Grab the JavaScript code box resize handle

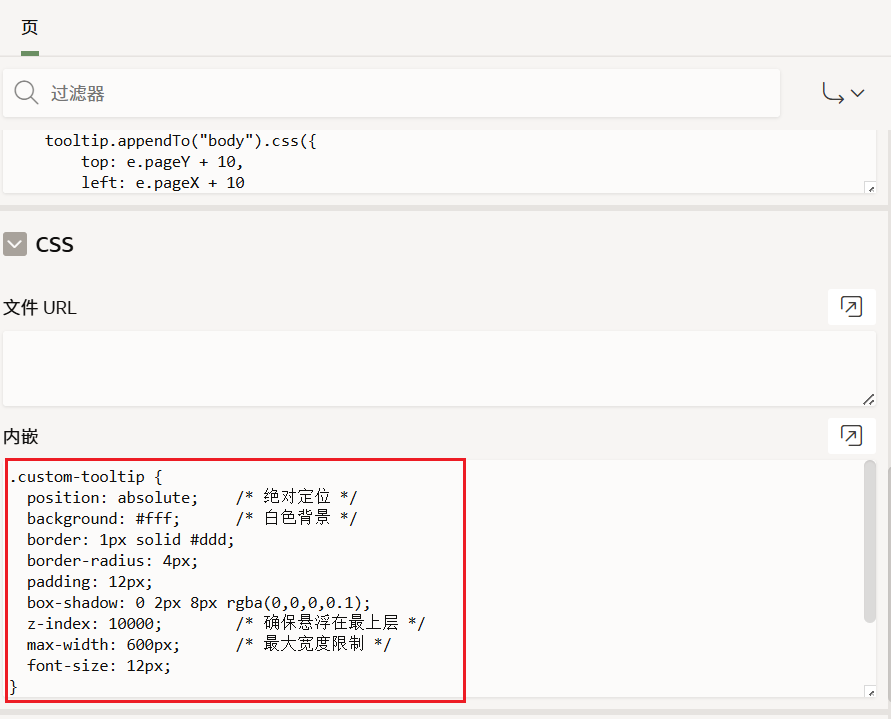869,187
